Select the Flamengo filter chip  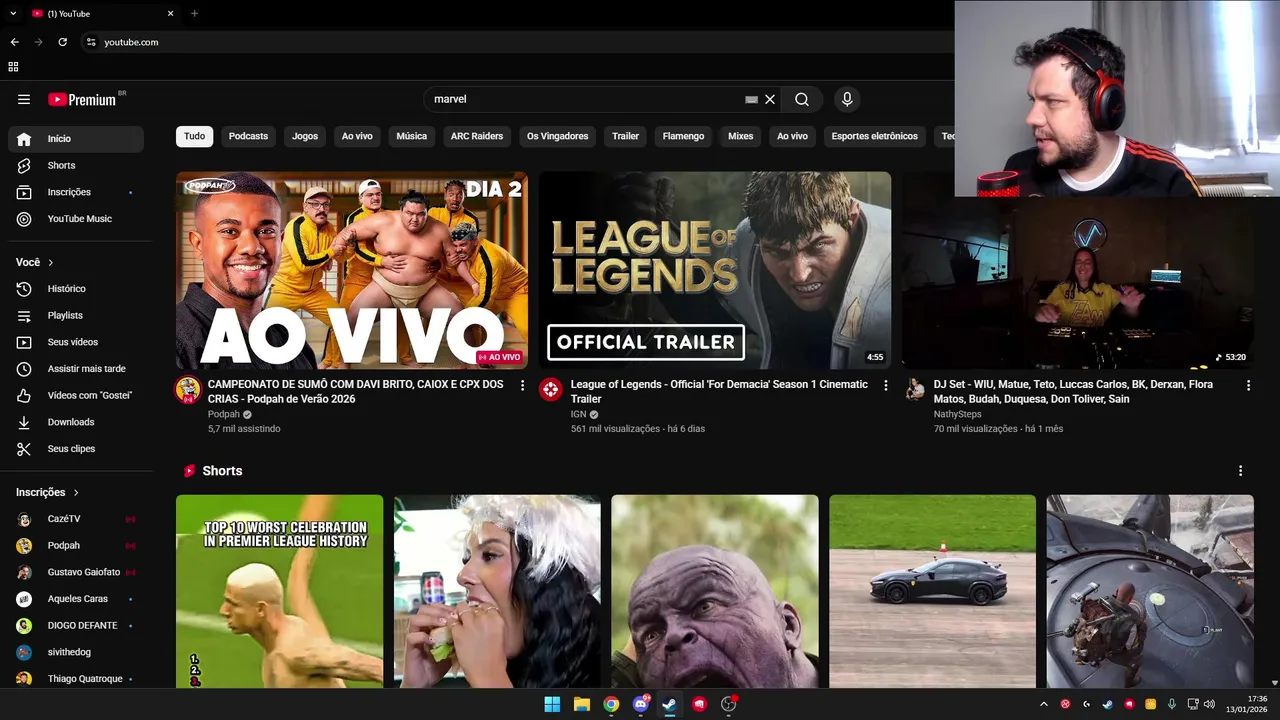(683, 136)
